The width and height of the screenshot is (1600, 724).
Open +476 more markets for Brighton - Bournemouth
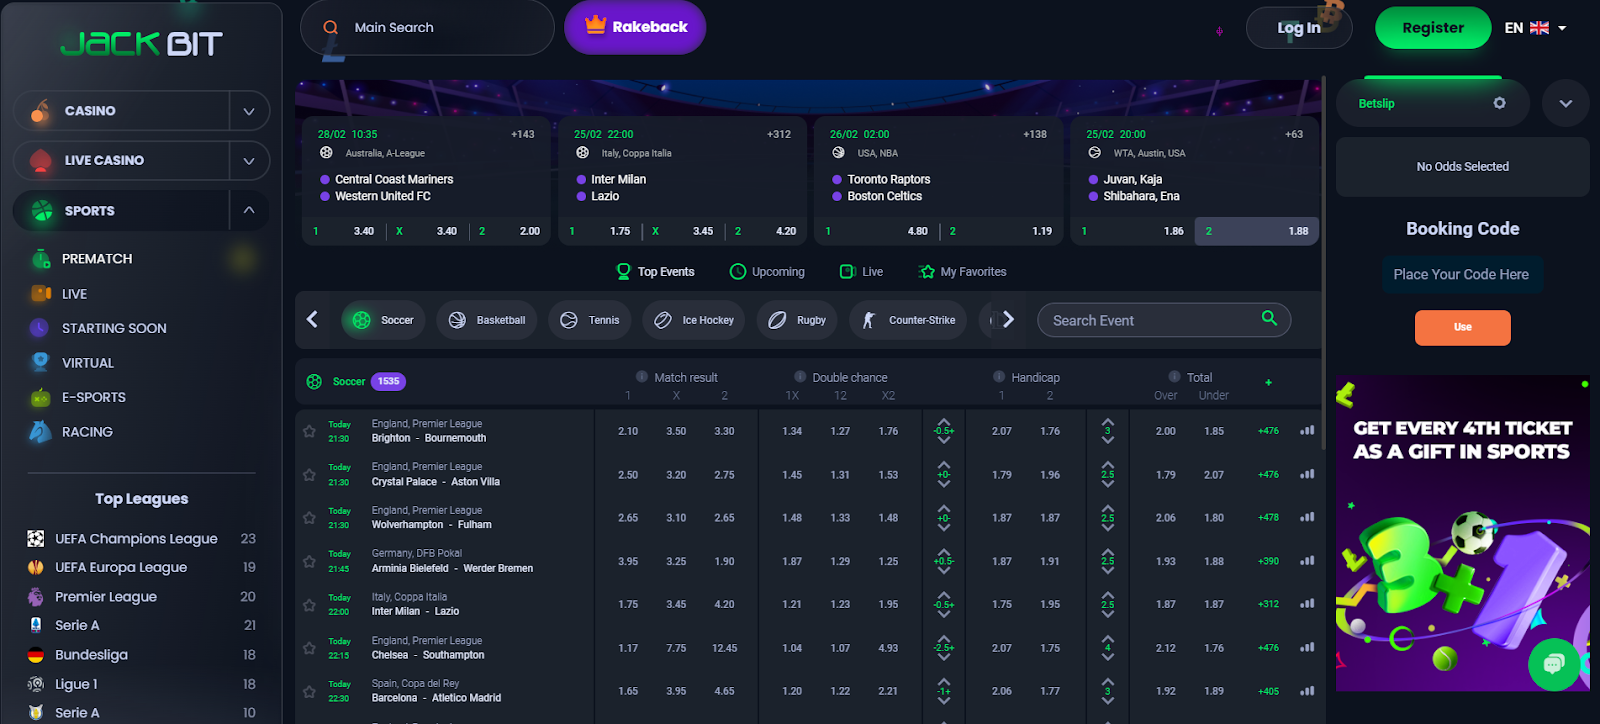tap(1268, 431)
